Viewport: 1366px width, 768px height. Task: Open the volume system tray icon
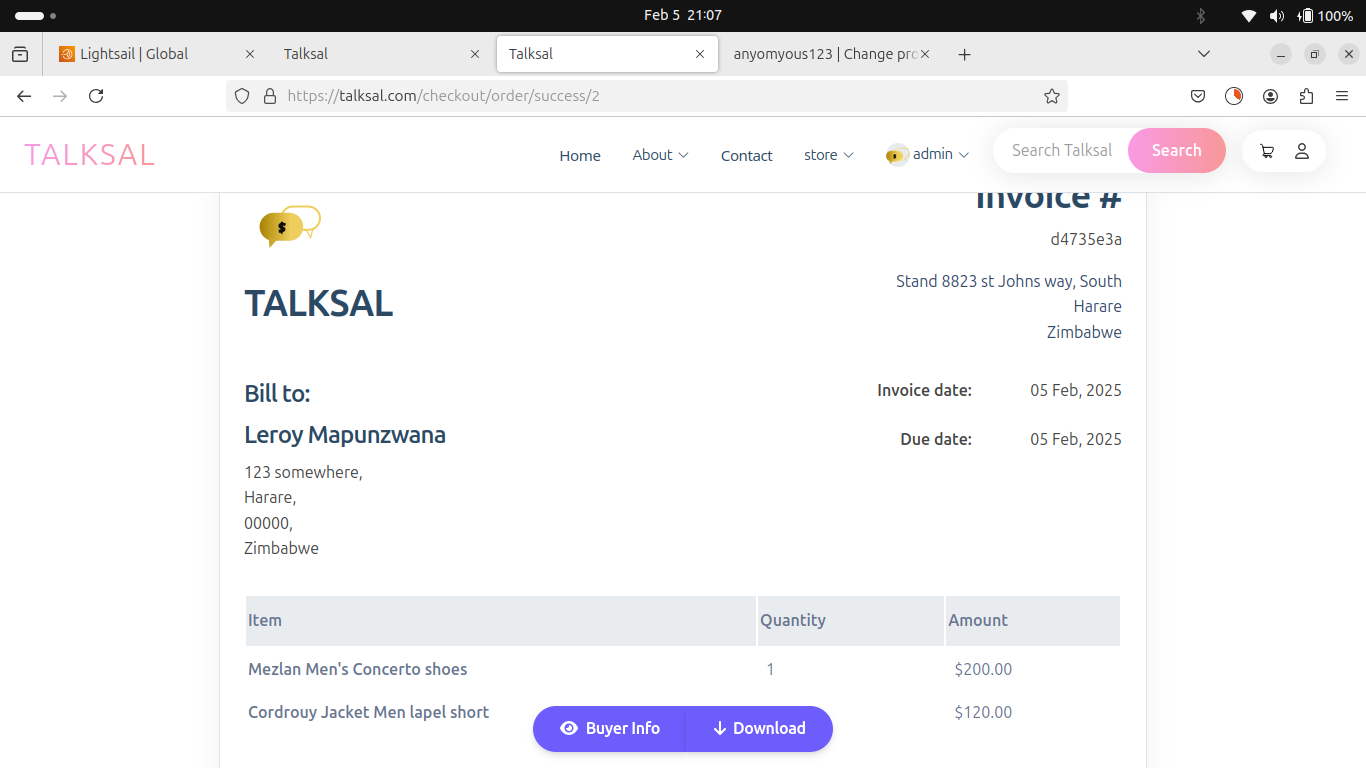(1277, 15)
